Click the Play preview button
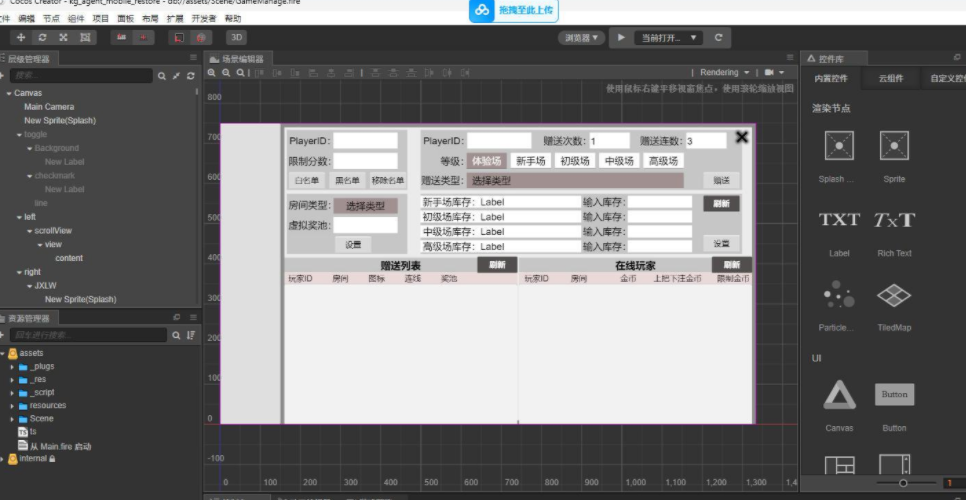This screenshot has width=966, height=500. pyautogui.click(x=621, y=38)
